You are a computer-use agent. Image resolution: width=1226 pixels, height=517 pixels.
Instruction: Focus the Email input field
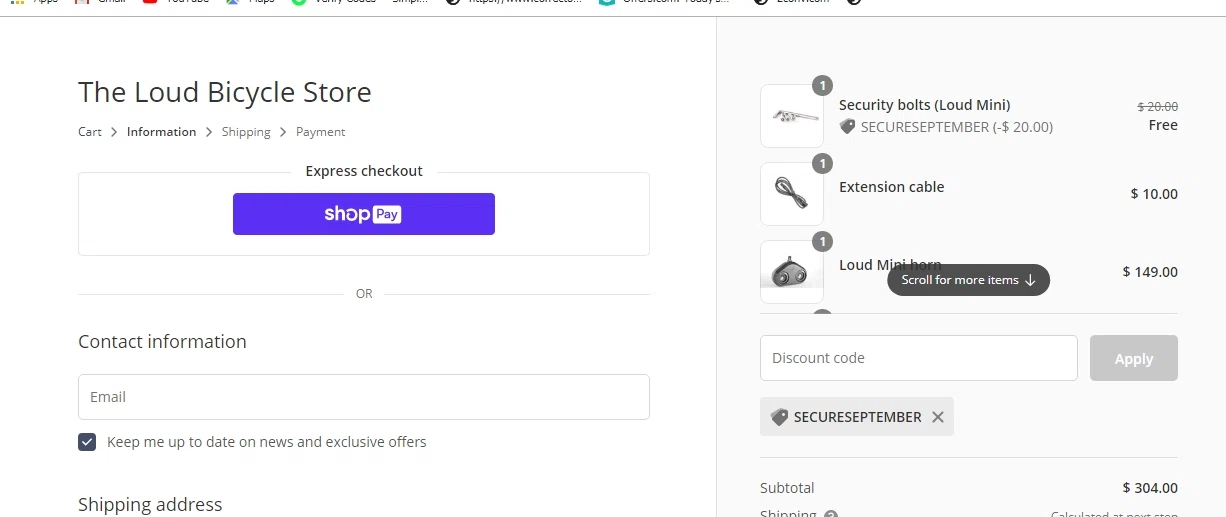pos(364,397)
